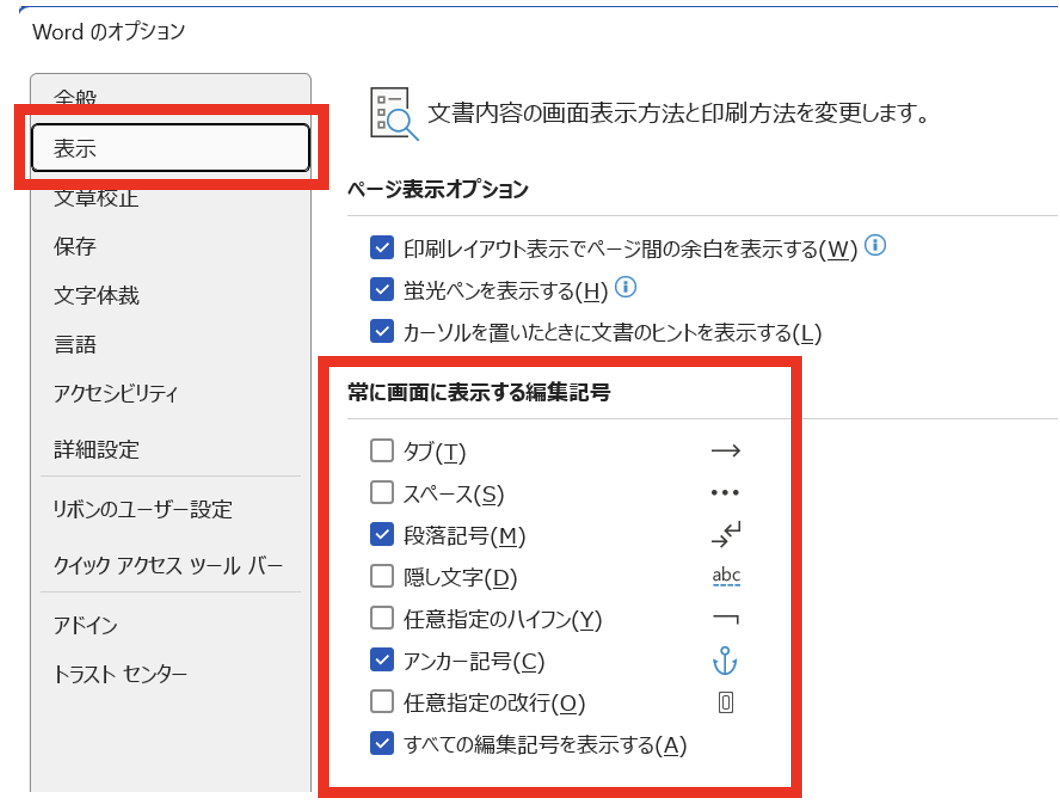Enable the スペース(S) checkbox
Screen dimensions: 1060x806
click(382, 493)
